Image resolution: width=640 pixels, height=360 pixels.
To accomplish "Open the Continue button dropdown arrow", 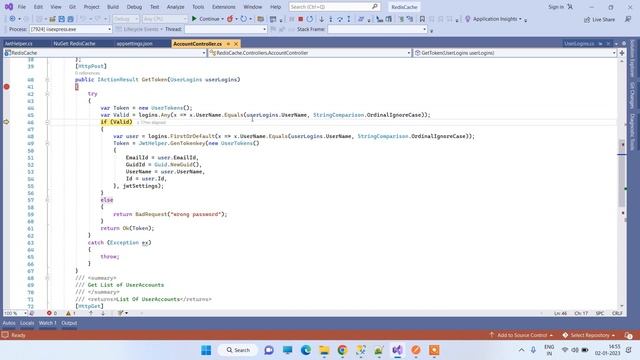I will tap(222, 19).
